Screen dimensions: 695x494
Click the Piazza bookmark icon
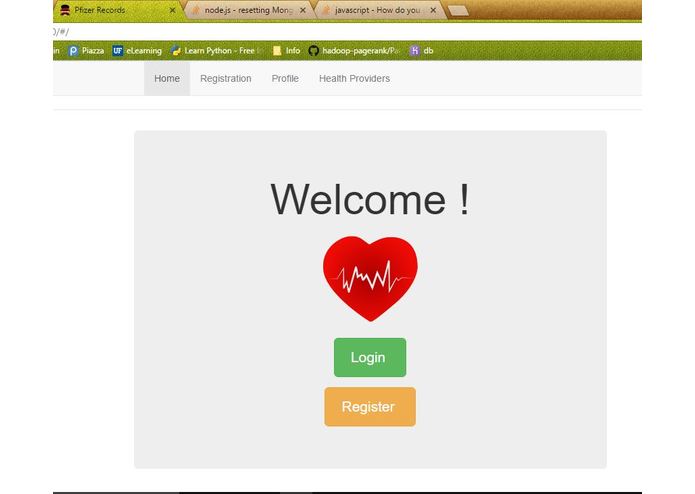pyautogui.click(x=73, y=51)
